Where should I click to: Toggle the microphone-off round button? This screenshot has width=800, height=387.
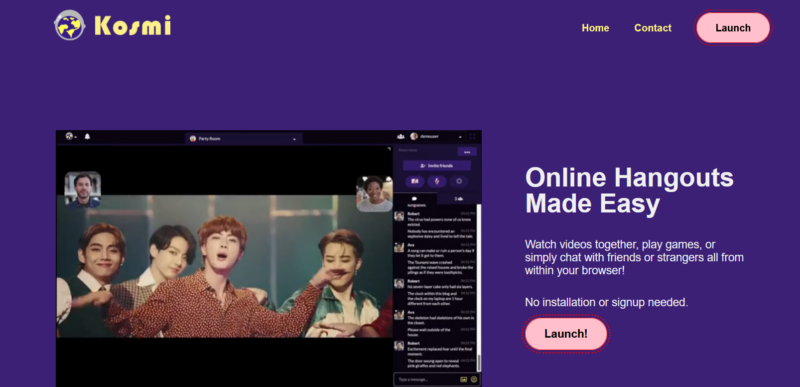[x=437, y=181]
